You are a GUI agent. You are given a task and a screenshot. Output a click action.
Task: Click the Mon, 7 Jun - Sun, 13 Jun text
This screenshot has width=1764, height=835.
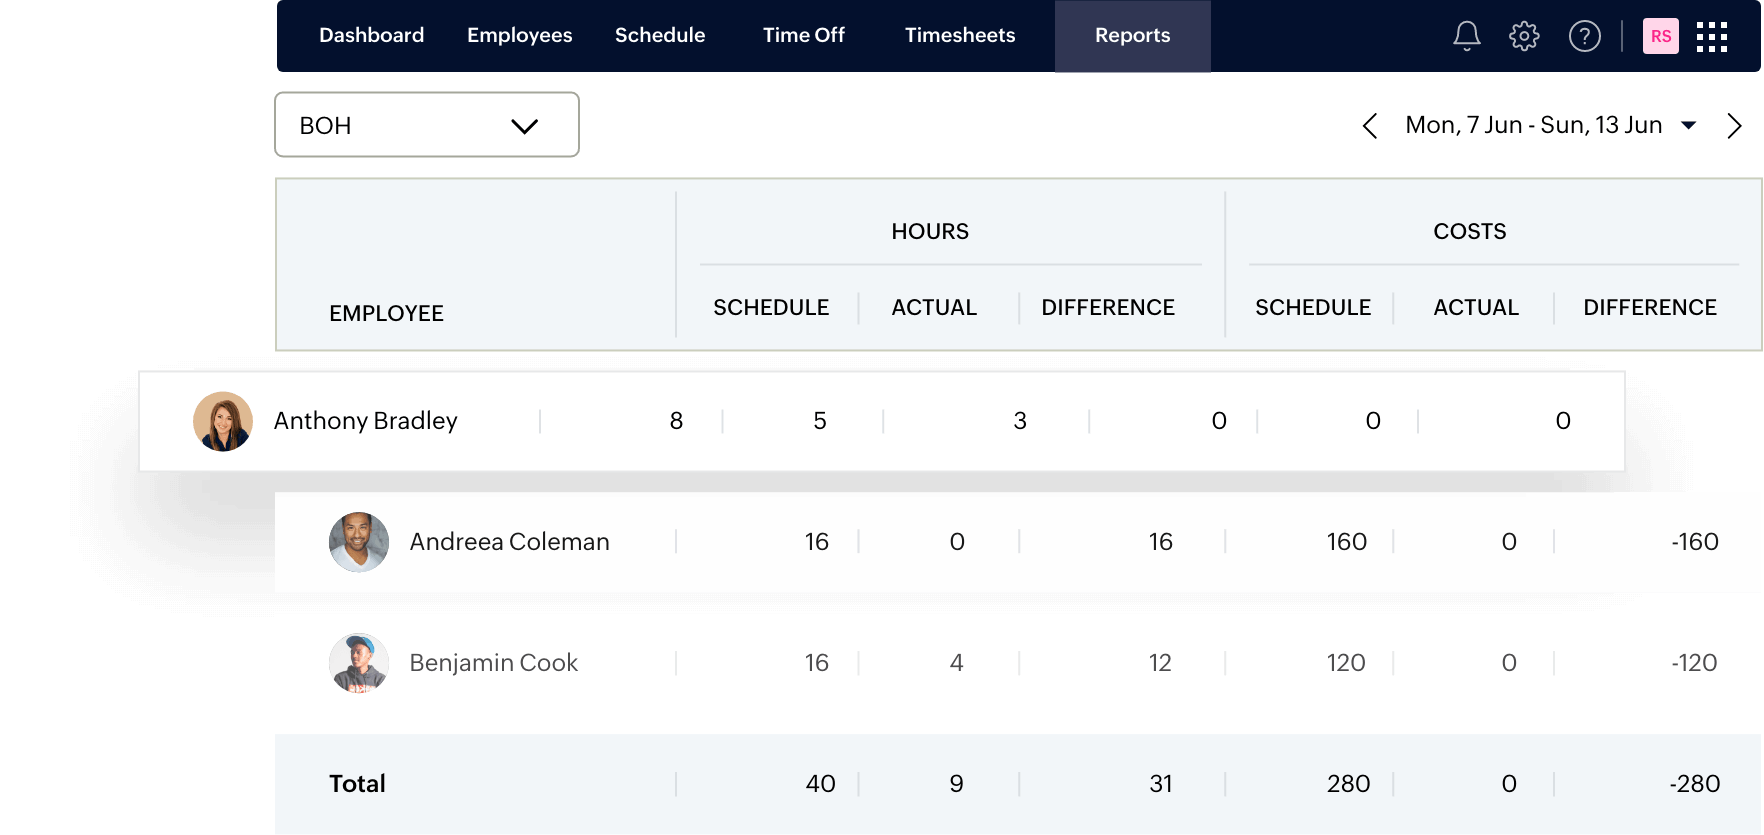[1533, 125]
